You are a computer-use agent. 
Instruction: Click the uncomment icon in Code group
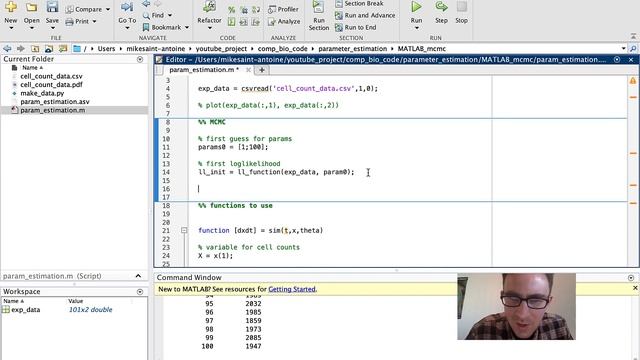pyautogui.click(x=244, y=9)
